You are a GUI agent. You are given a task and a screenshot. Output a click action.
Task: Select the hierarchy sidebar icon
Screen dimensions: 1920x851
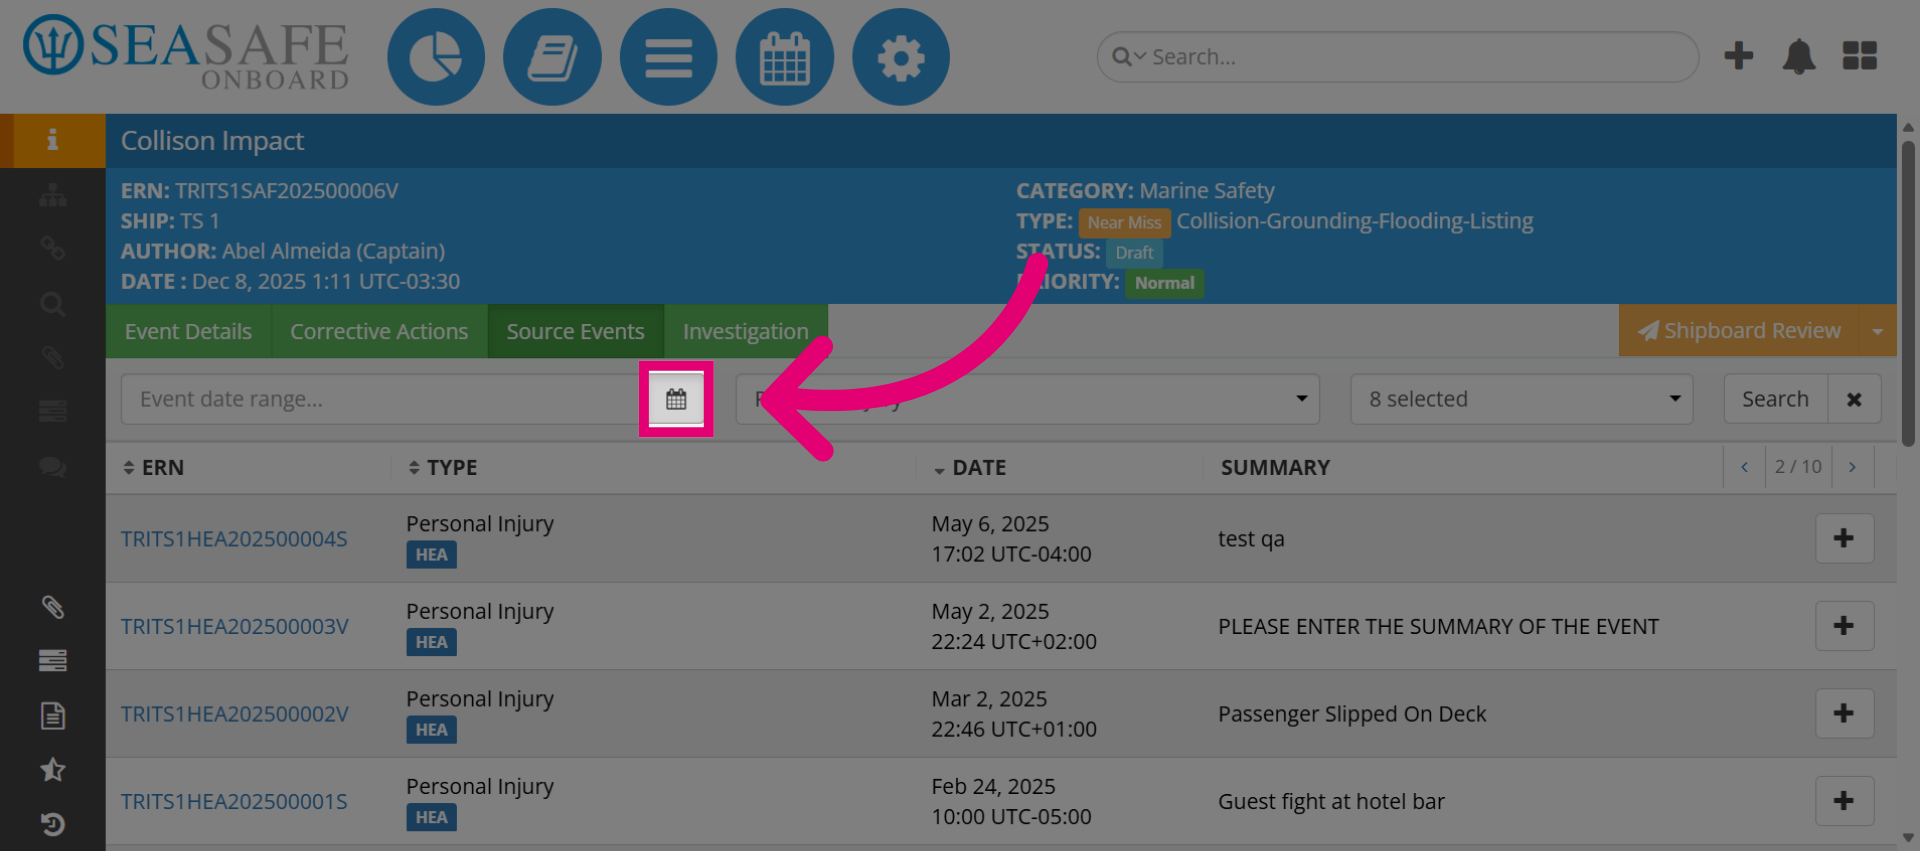click(52, 195)
